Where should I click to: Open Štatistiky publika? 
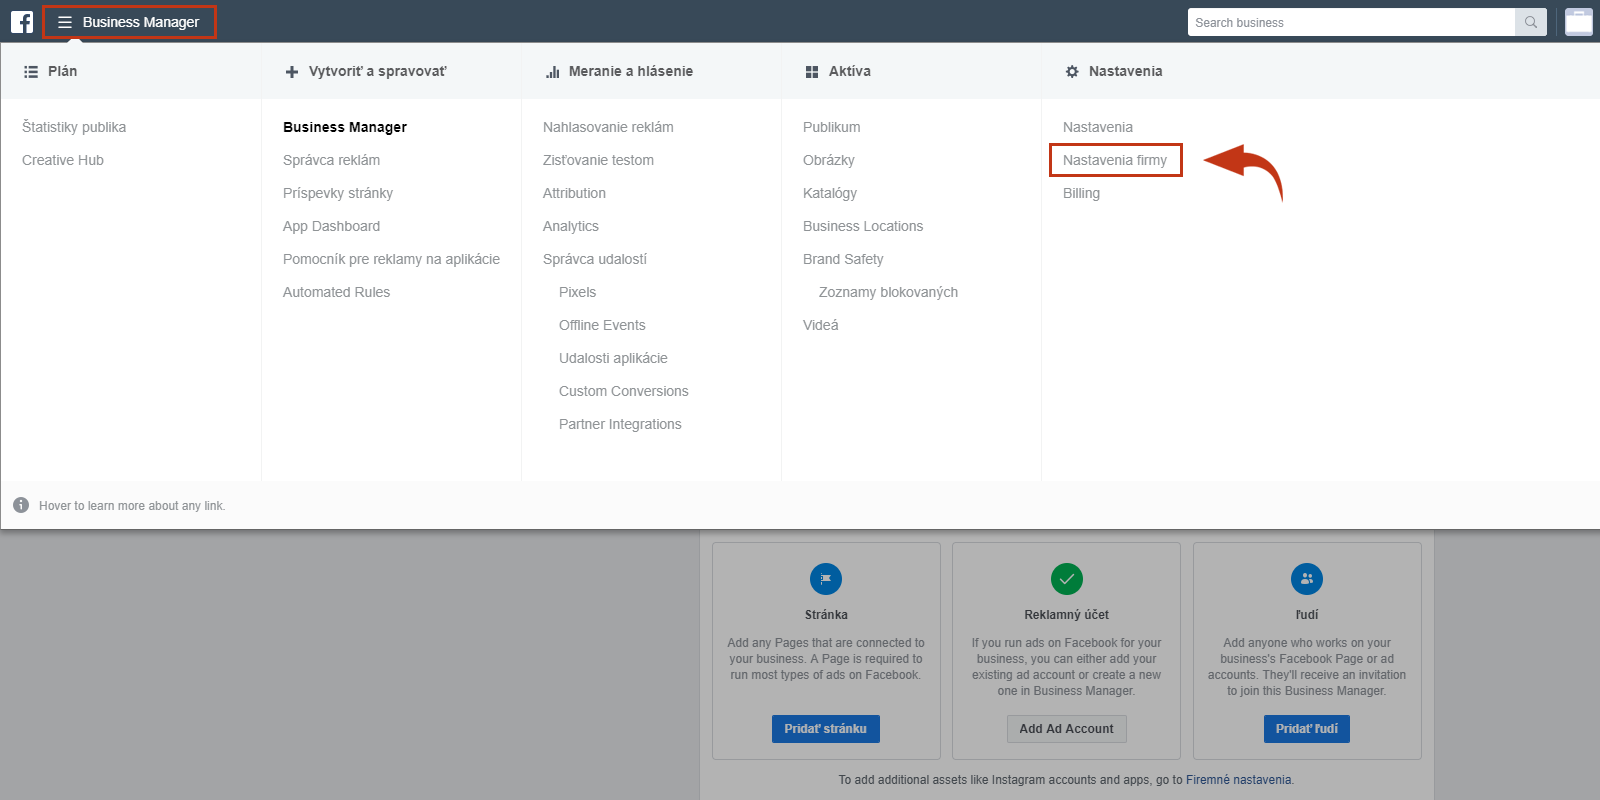[74, 127]
